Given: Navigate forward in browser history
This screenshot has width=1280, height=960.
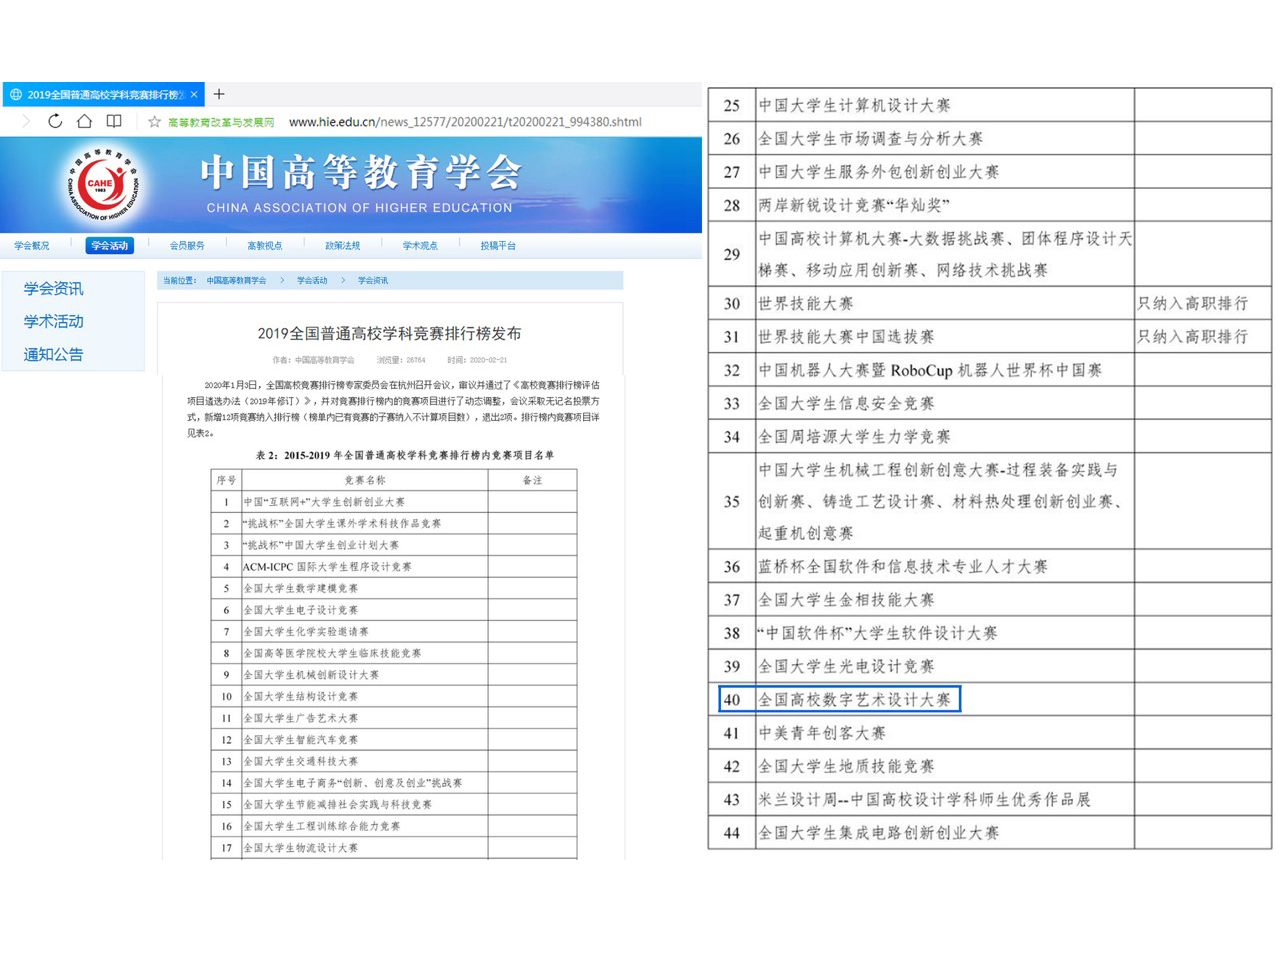Looking at the screenshot, I should pos(26,121).
